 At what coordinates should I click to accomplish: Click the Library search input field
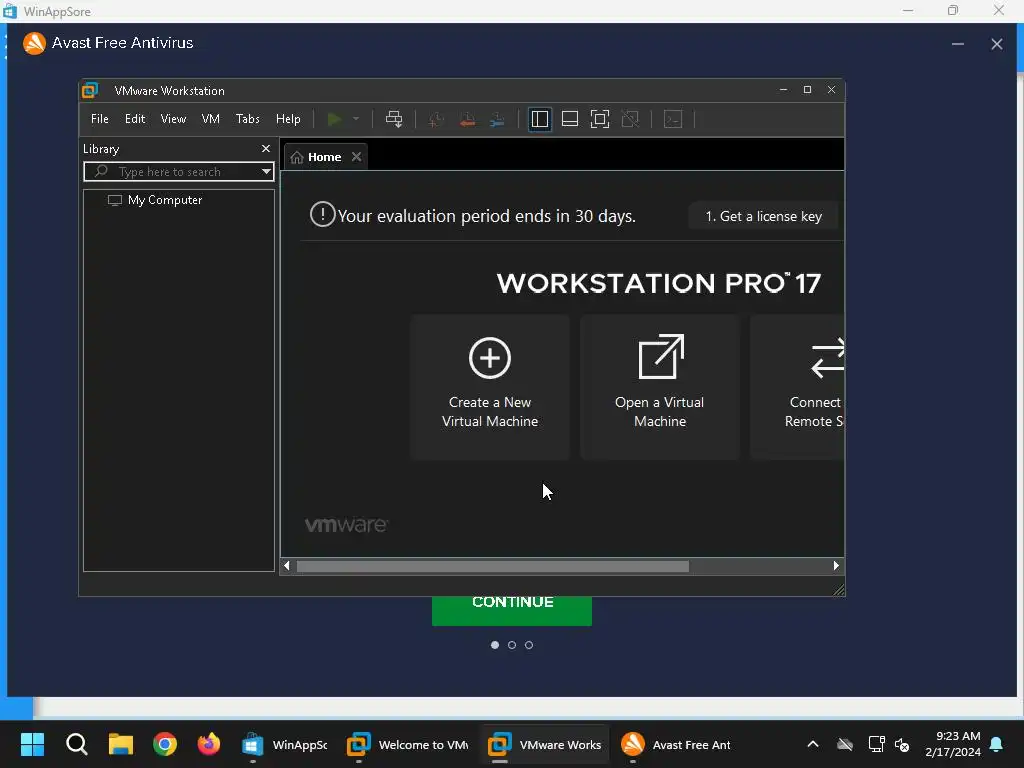coord(178,172)
